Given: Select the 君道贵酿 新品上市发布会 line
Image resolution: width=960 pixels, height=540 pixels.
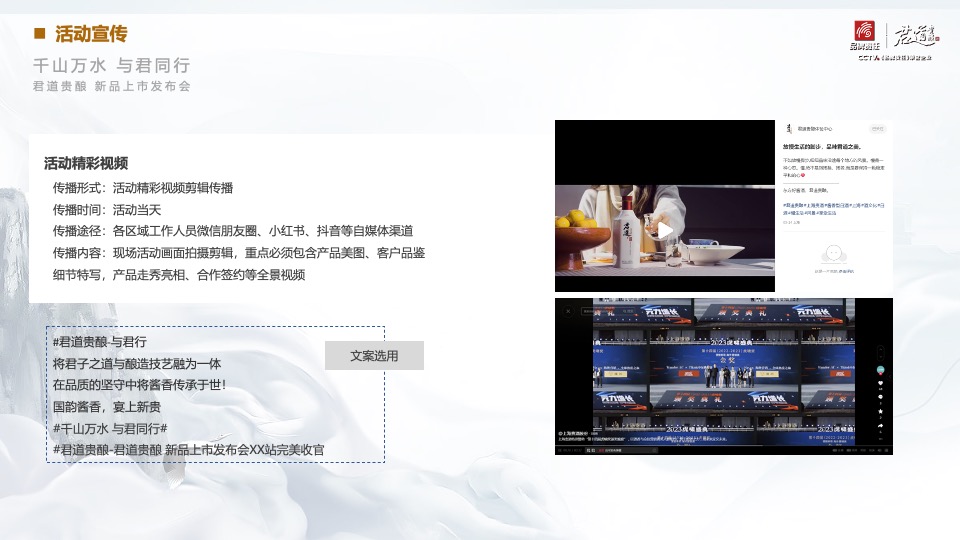Looking at the screenshot, I should [x=111, y=86].
